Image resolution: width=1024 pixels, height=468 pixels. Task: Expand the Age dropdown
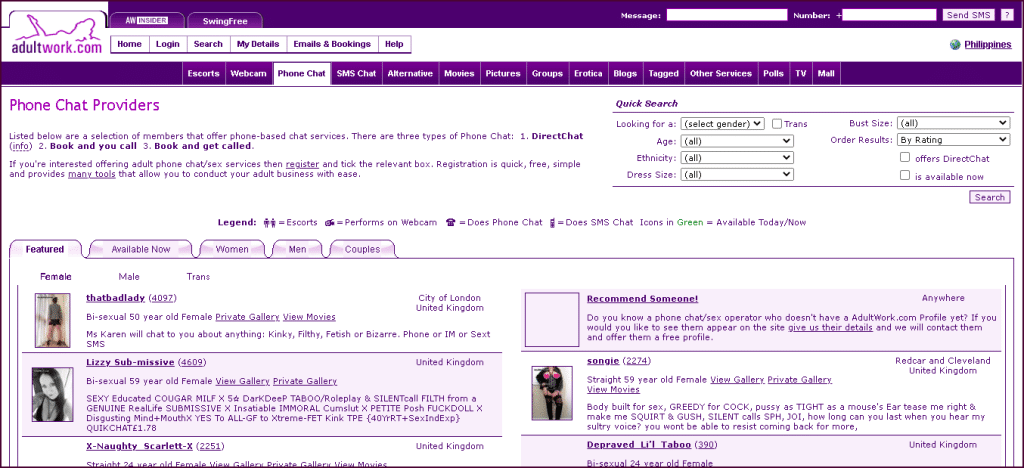tap(737, 141)
